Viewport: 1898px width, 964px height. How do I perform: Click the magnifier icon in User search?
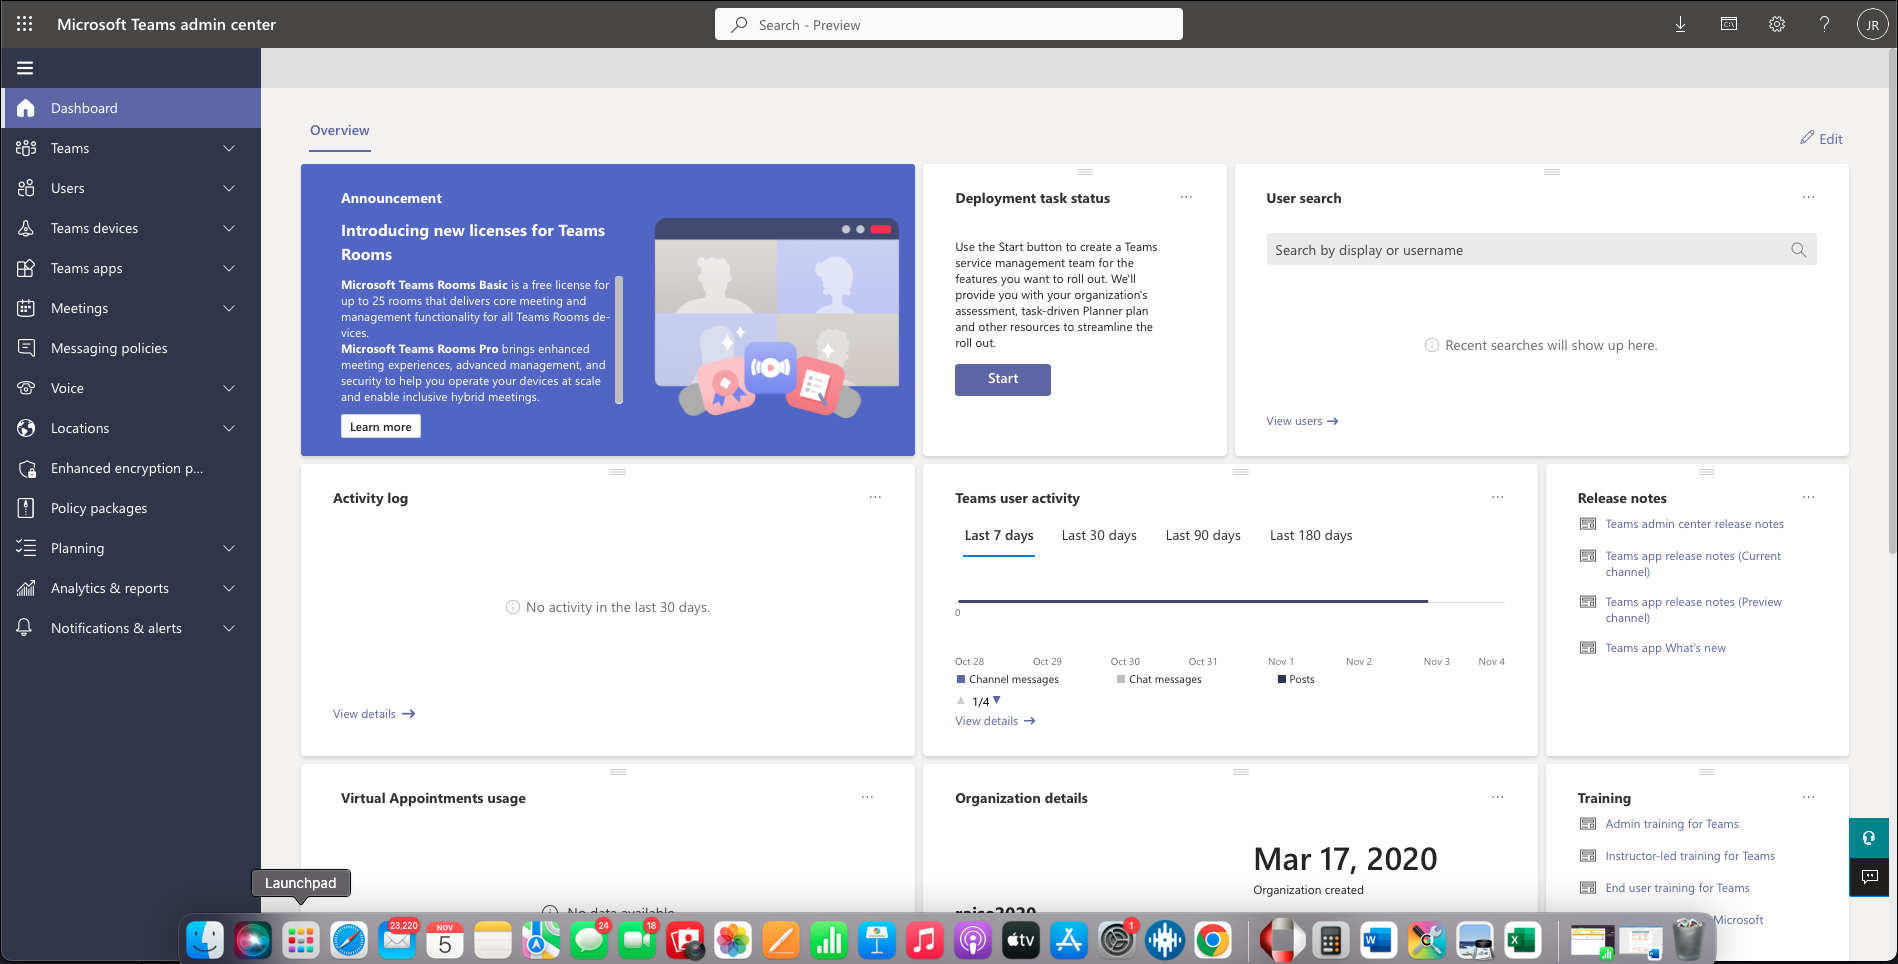click(x=1798, y=250)
